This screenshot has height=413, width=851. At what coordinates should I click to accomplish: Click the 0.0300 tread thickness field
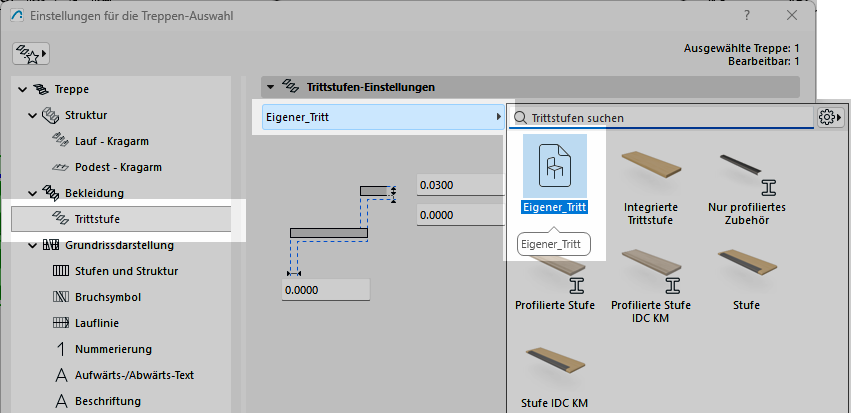pos(460,185)
